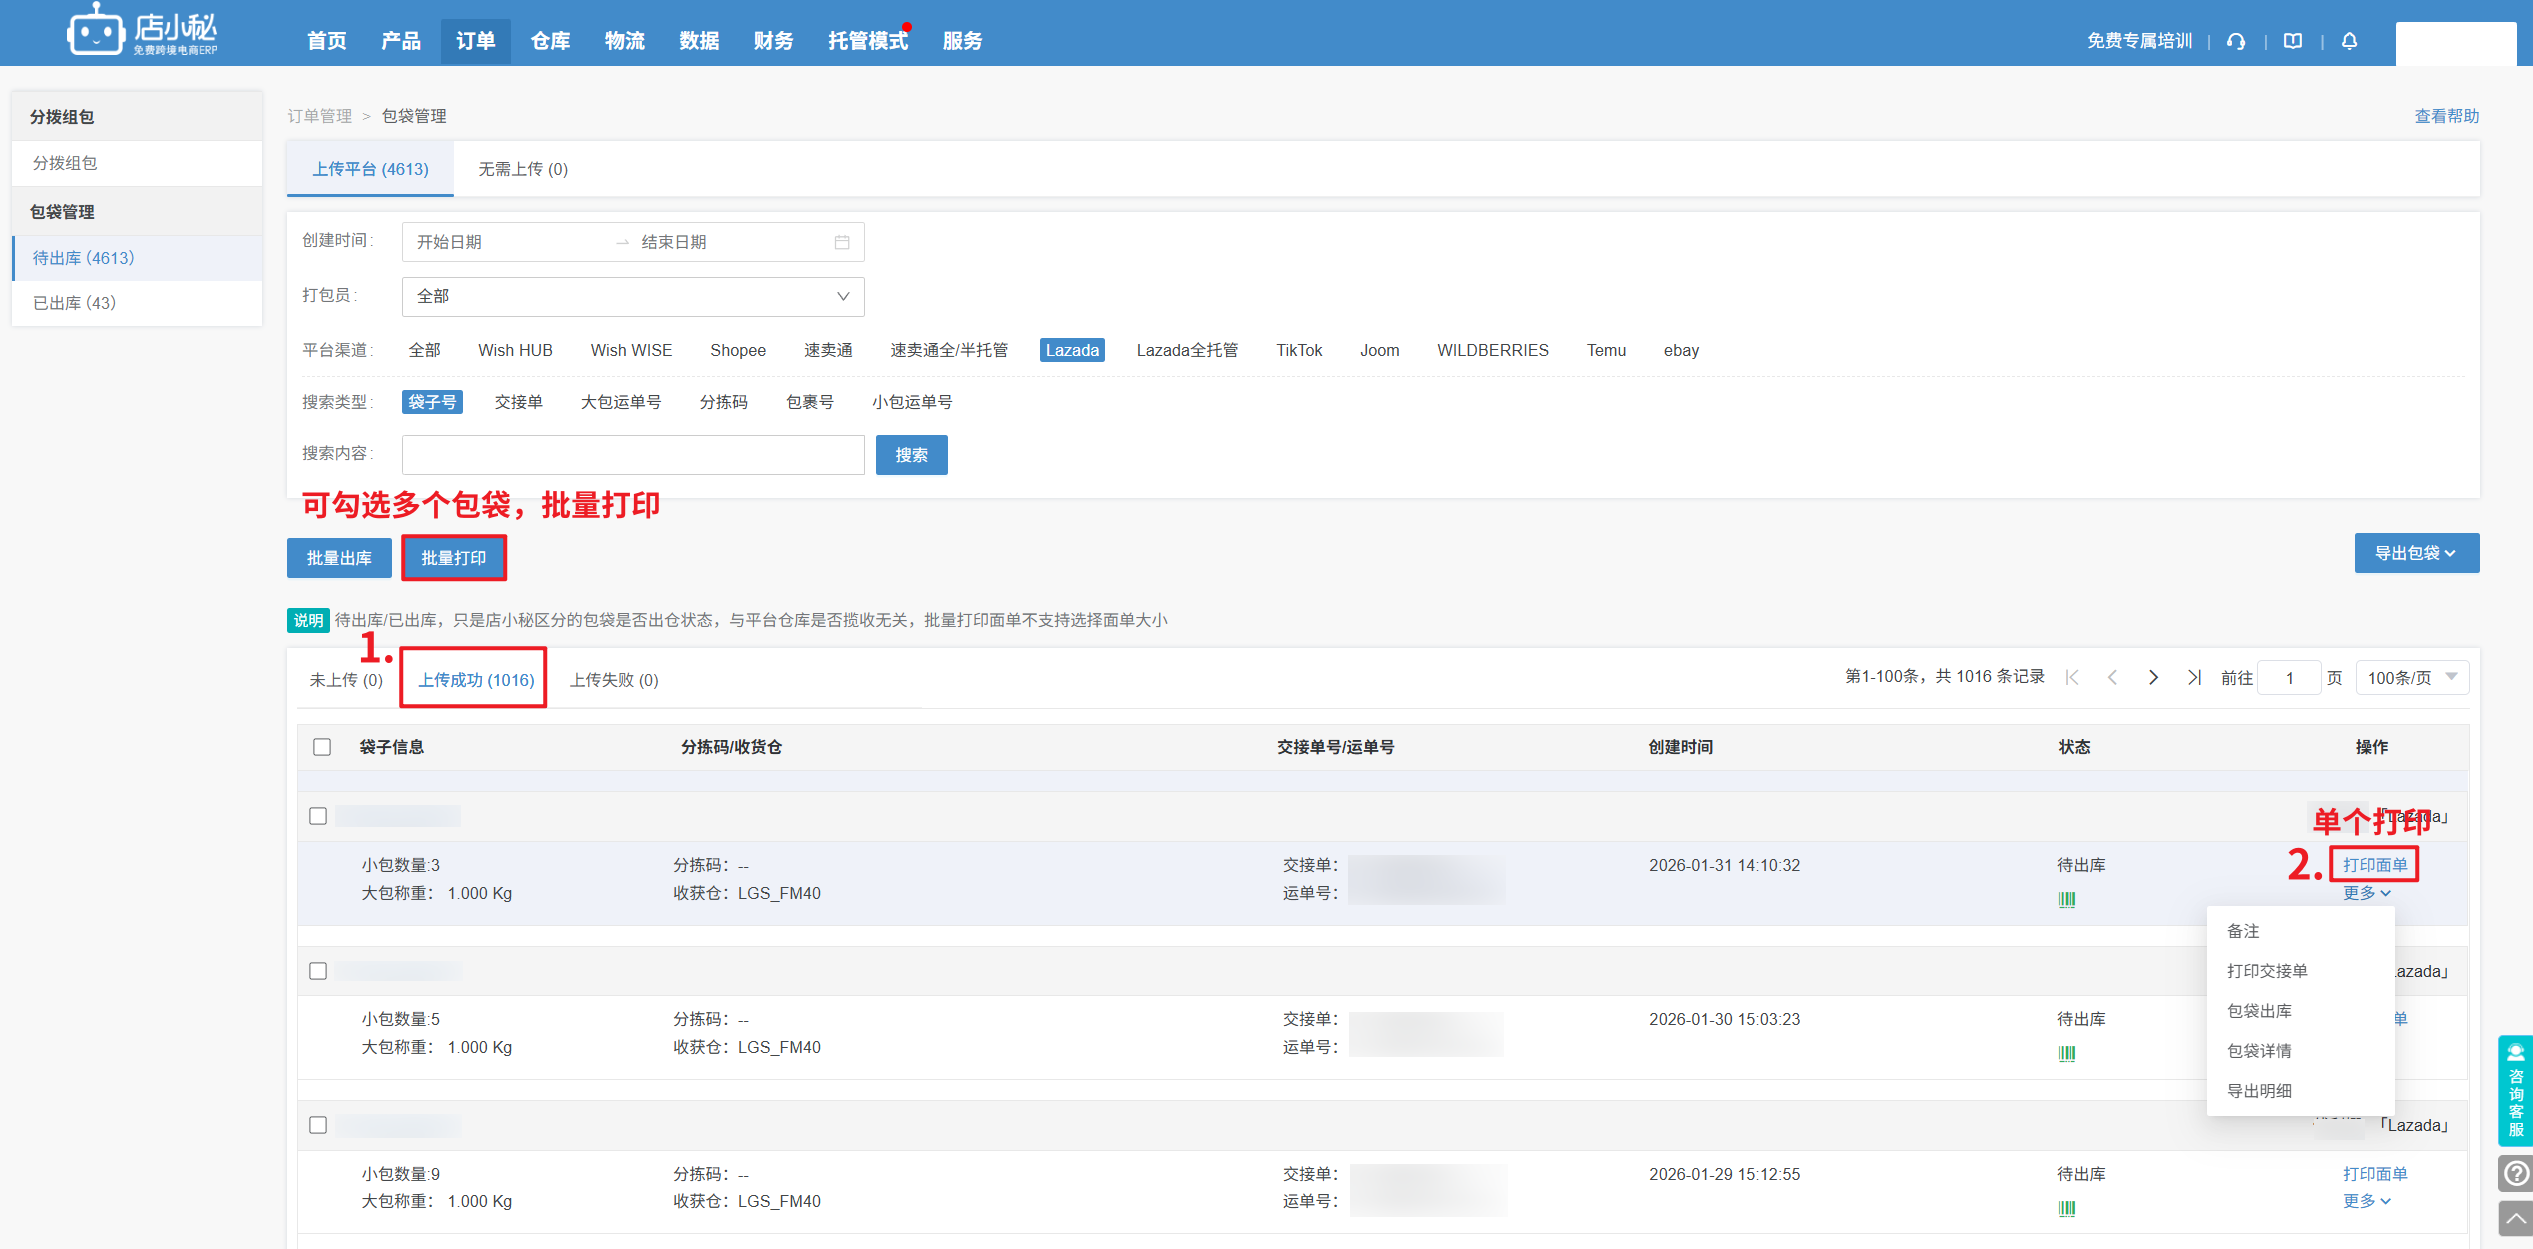Click barcode icon of first bag row
The width and height of the screenshot is (2533, 1249).
(x=2067, y=899)
